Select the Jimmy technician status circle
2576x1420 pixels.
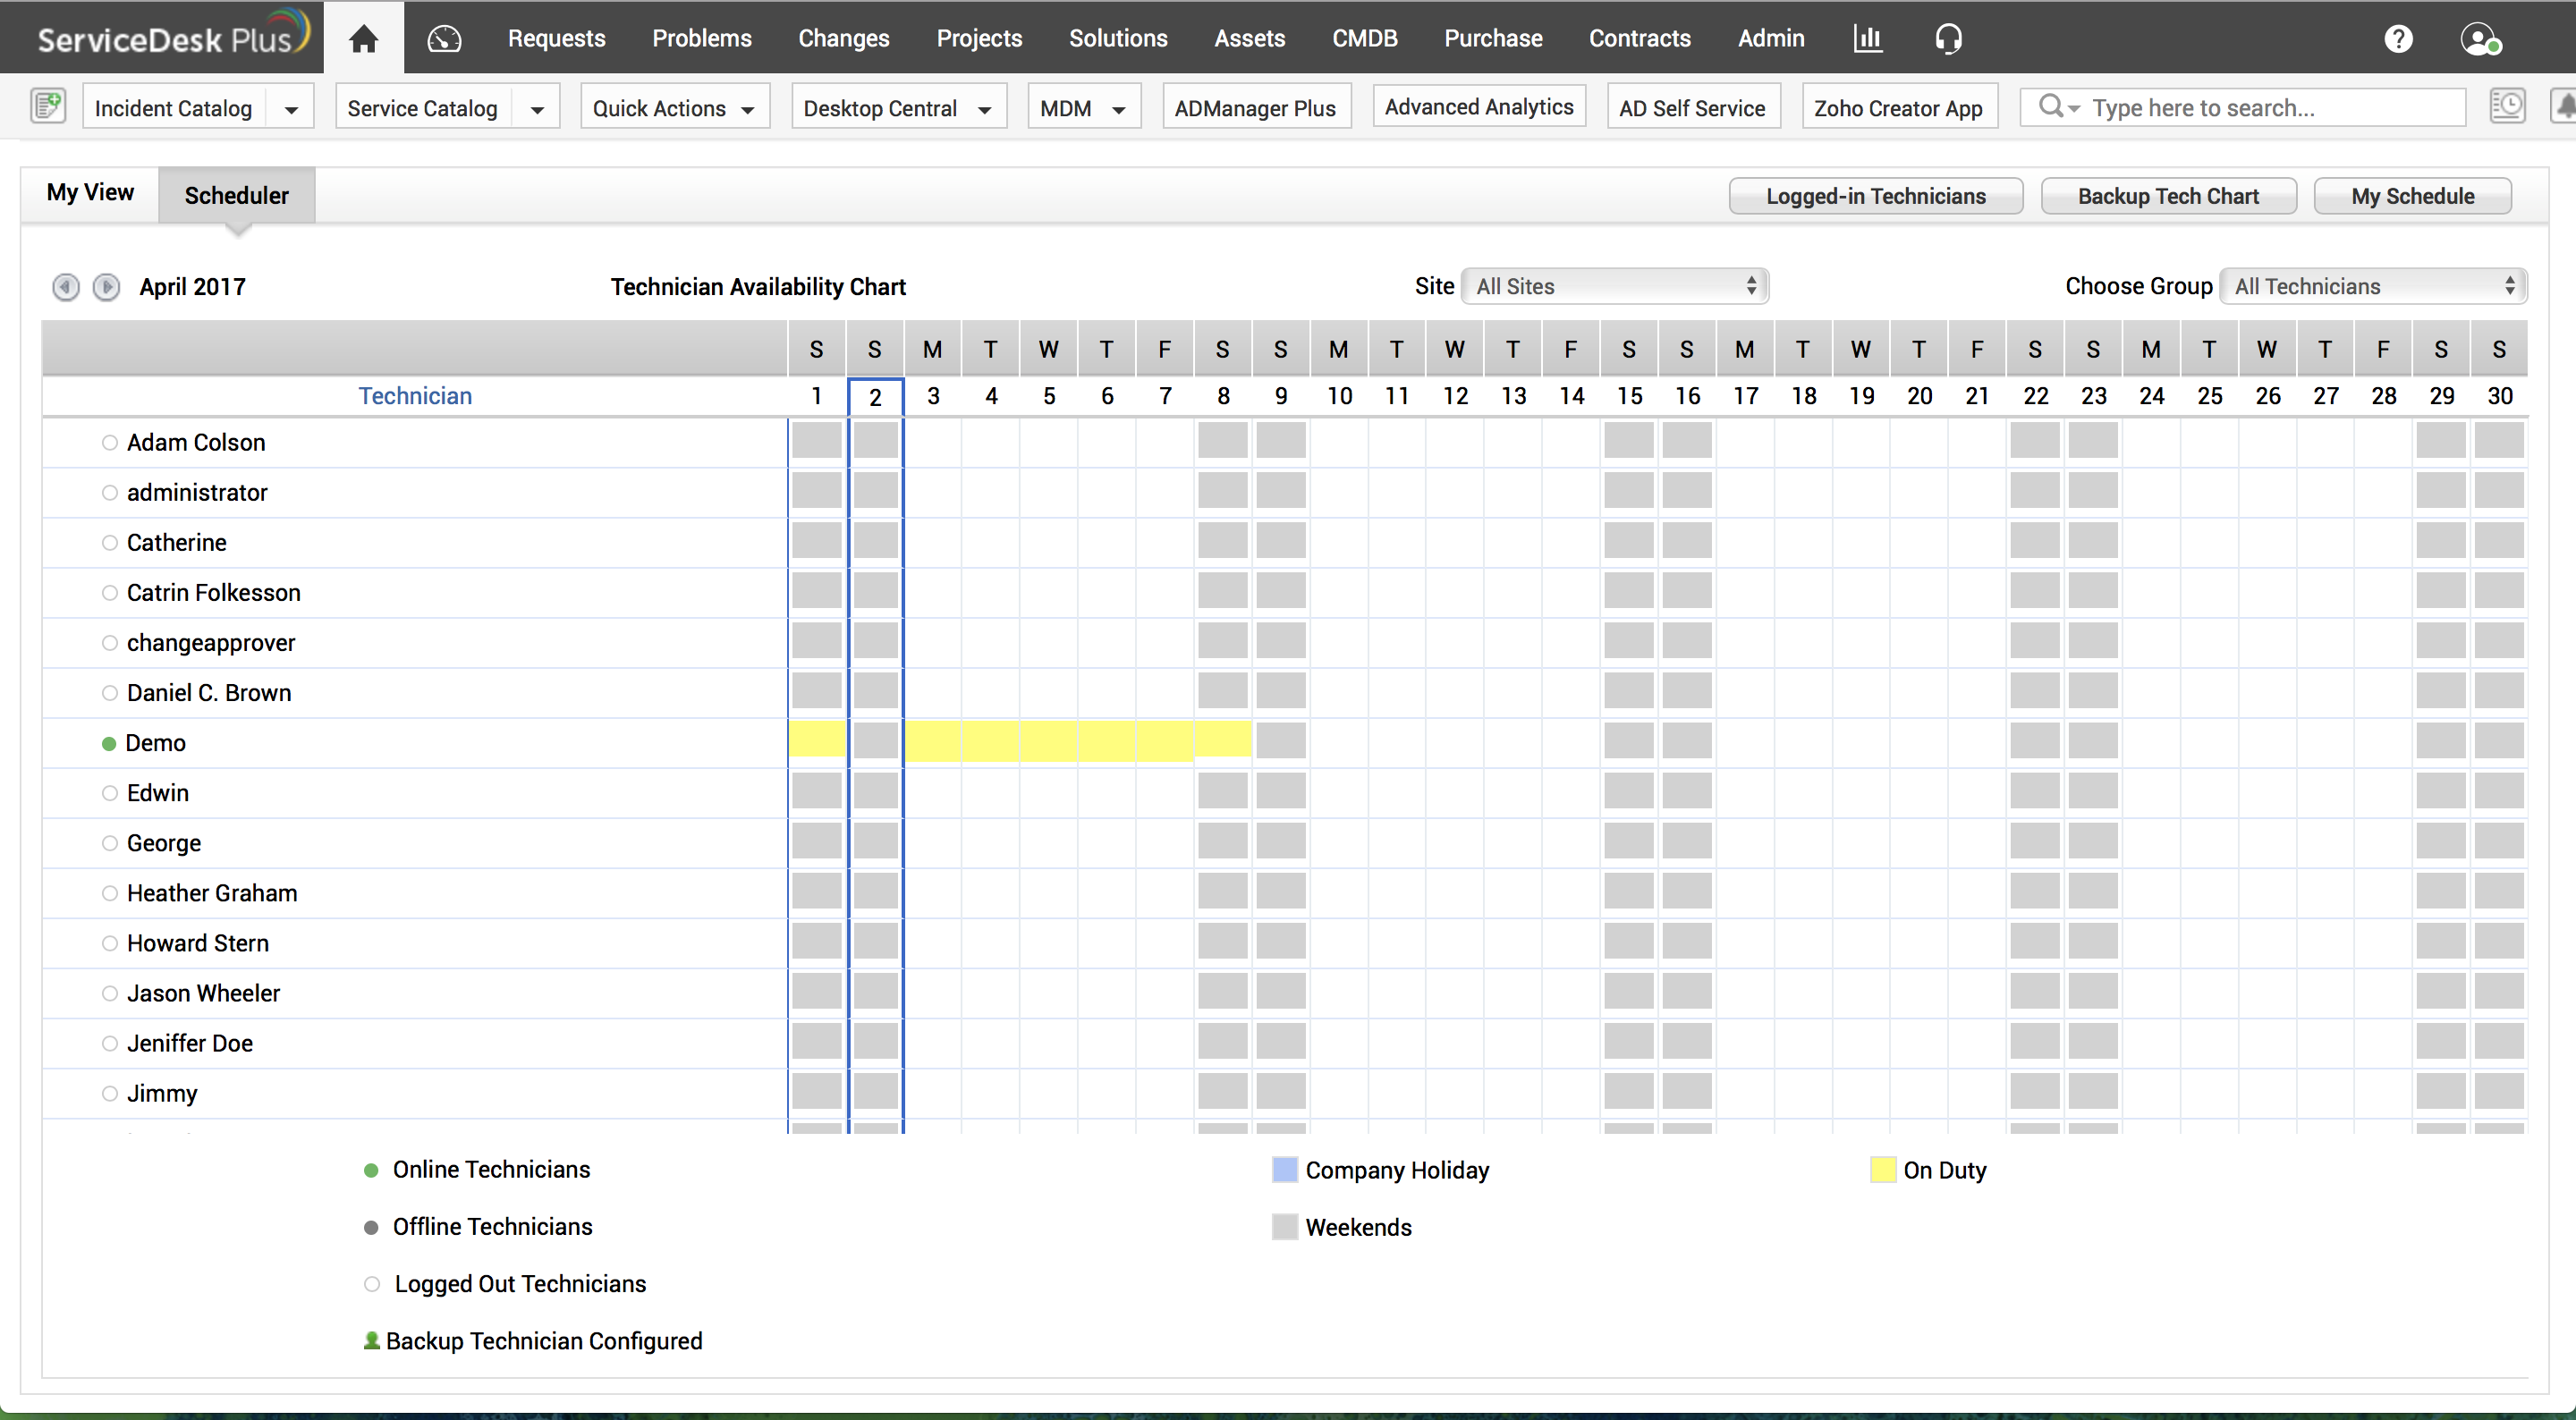(x=110, y=1093)
